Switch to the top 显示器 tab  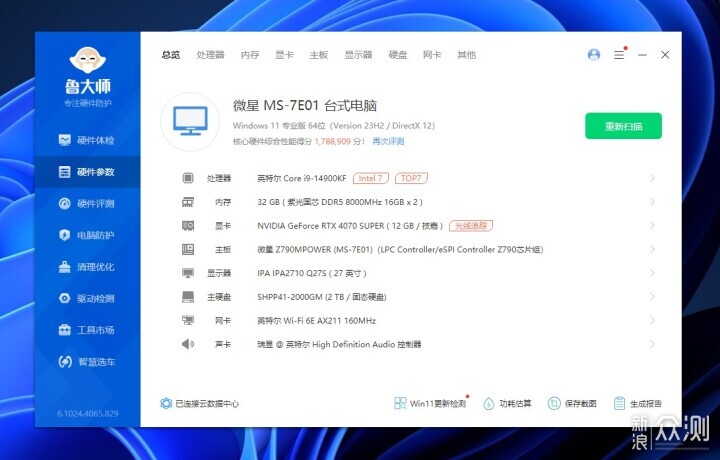(x=358, y=55)
